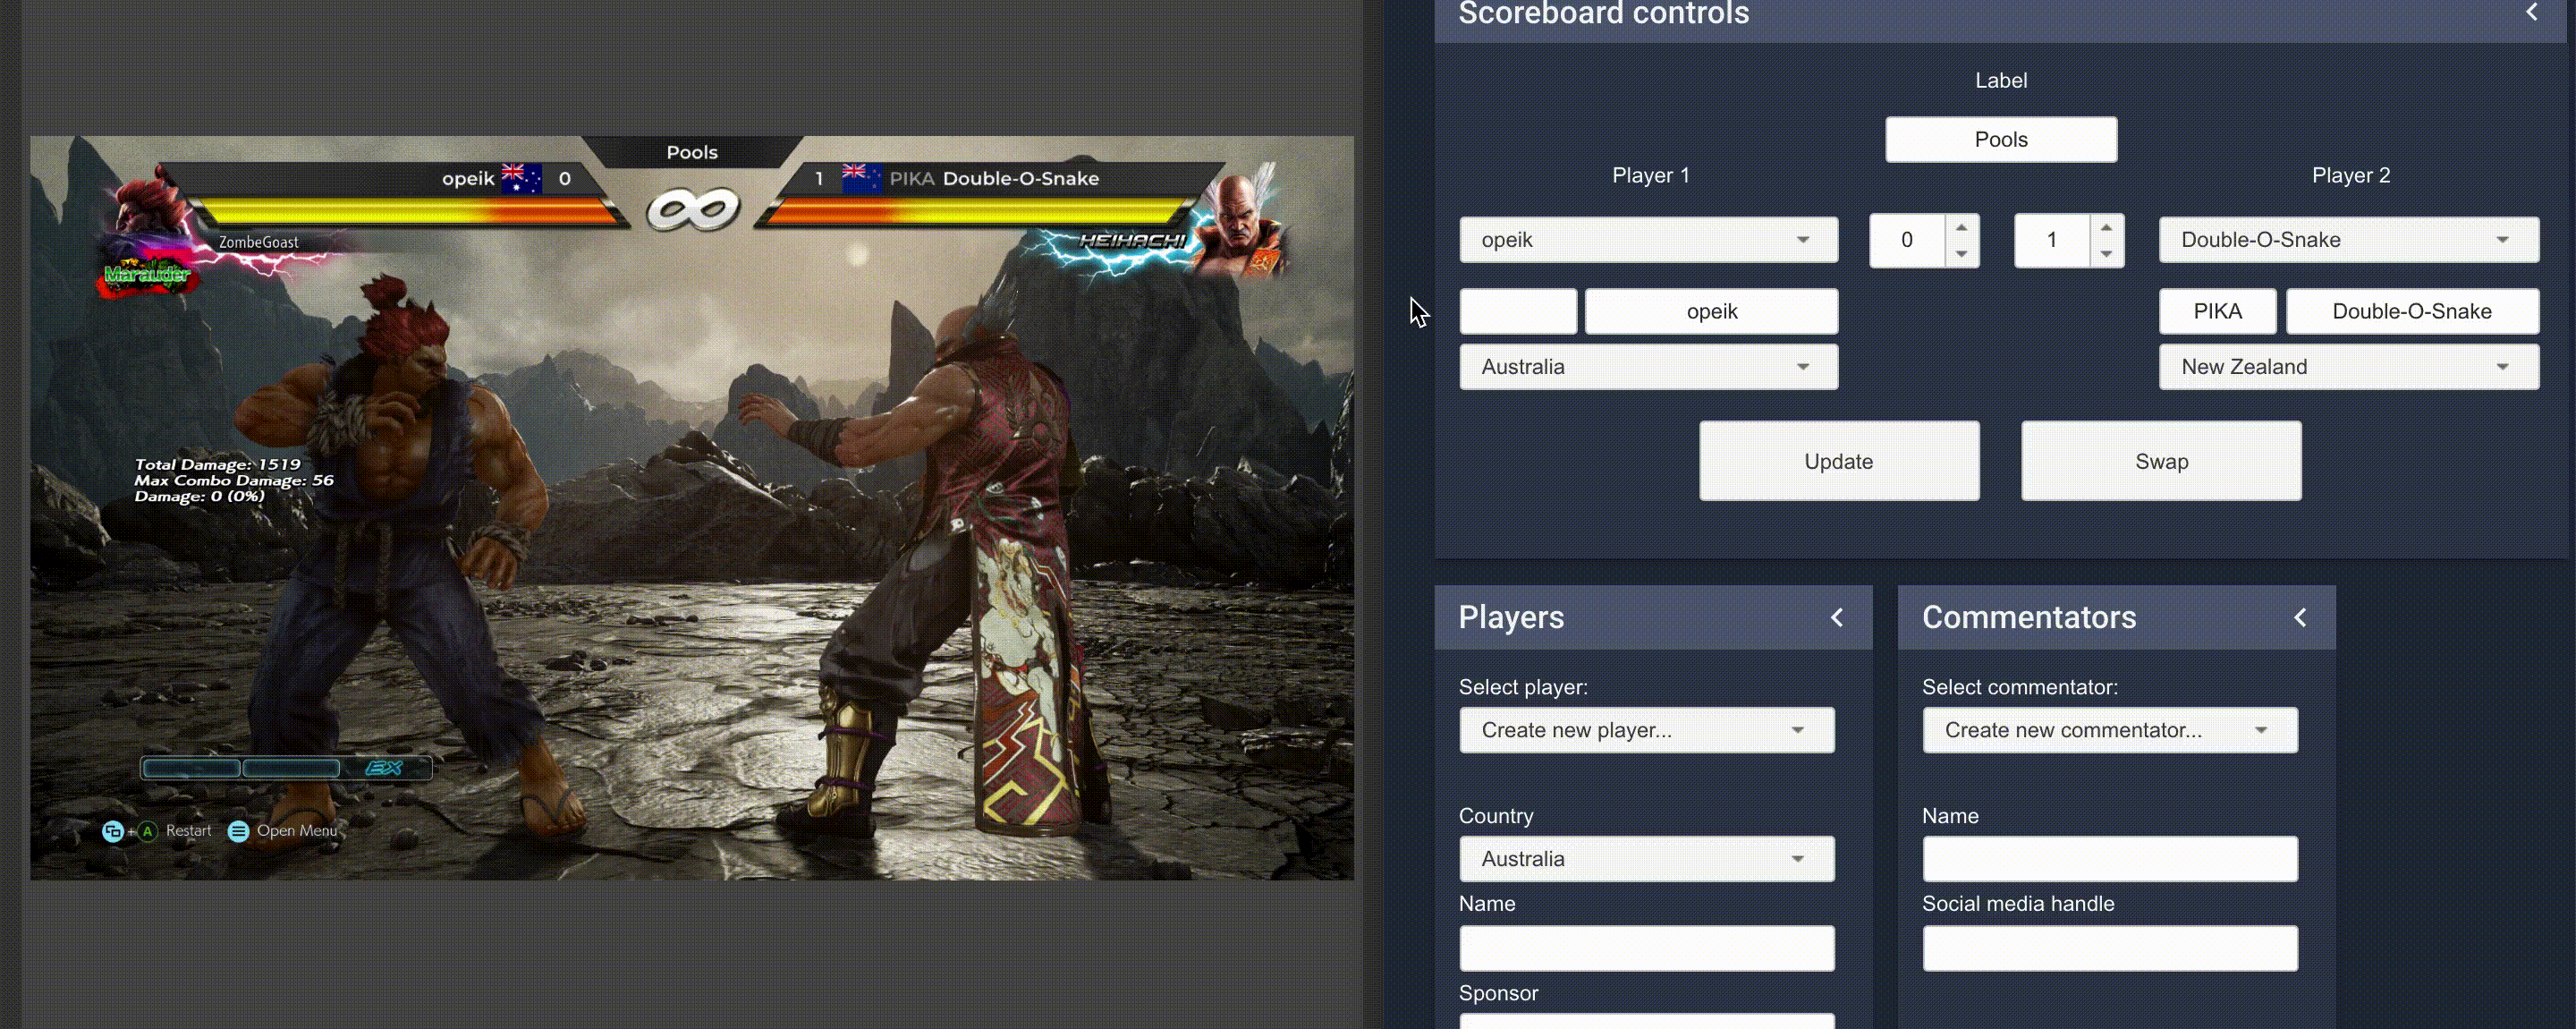Collapse the Scoreboard controls panel
2576x1029 pixels.
tap(2531, 12)
